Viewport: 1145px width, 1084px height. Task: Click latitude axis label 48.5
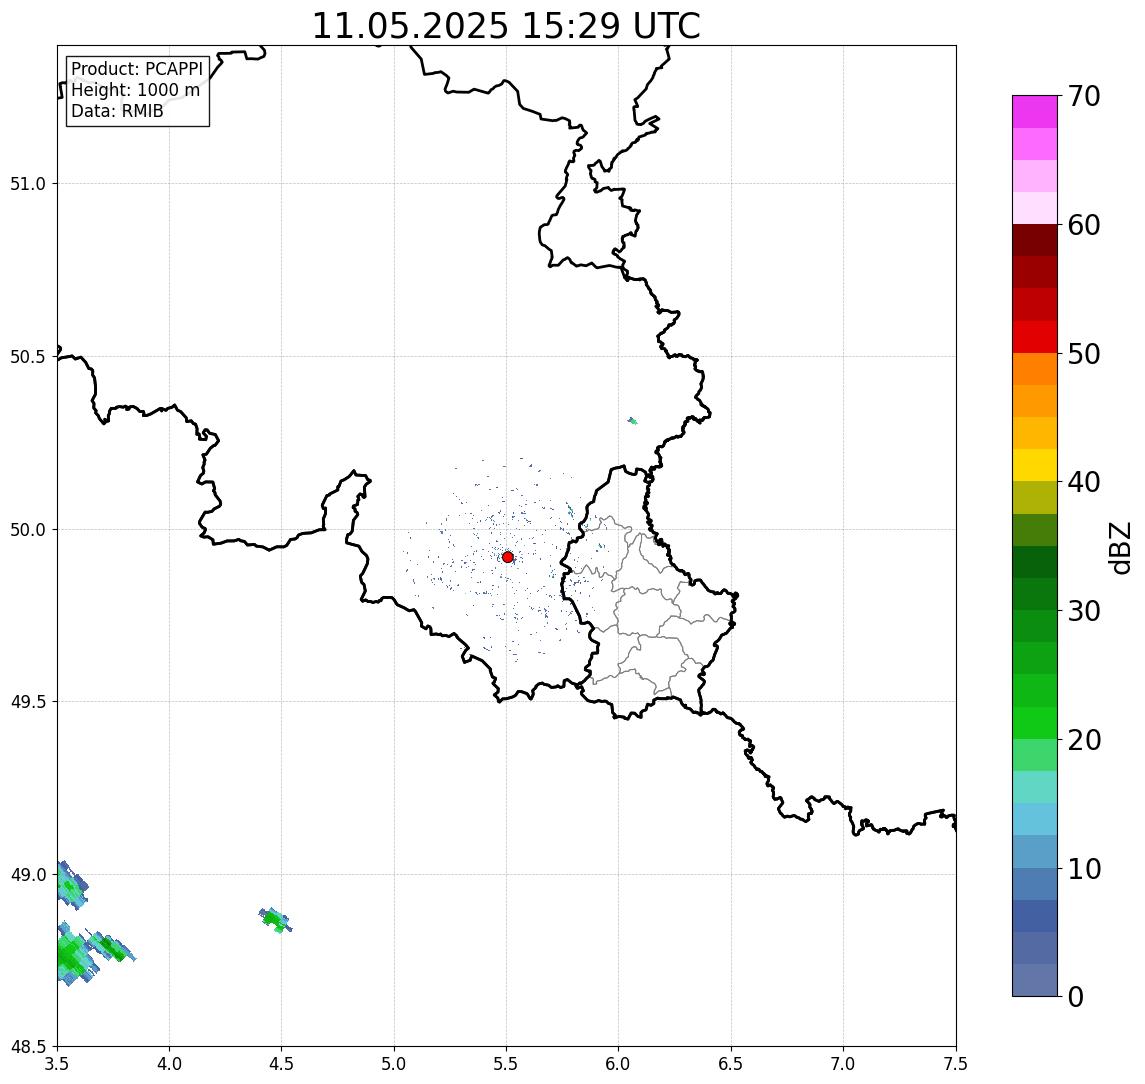point(28,1047)
